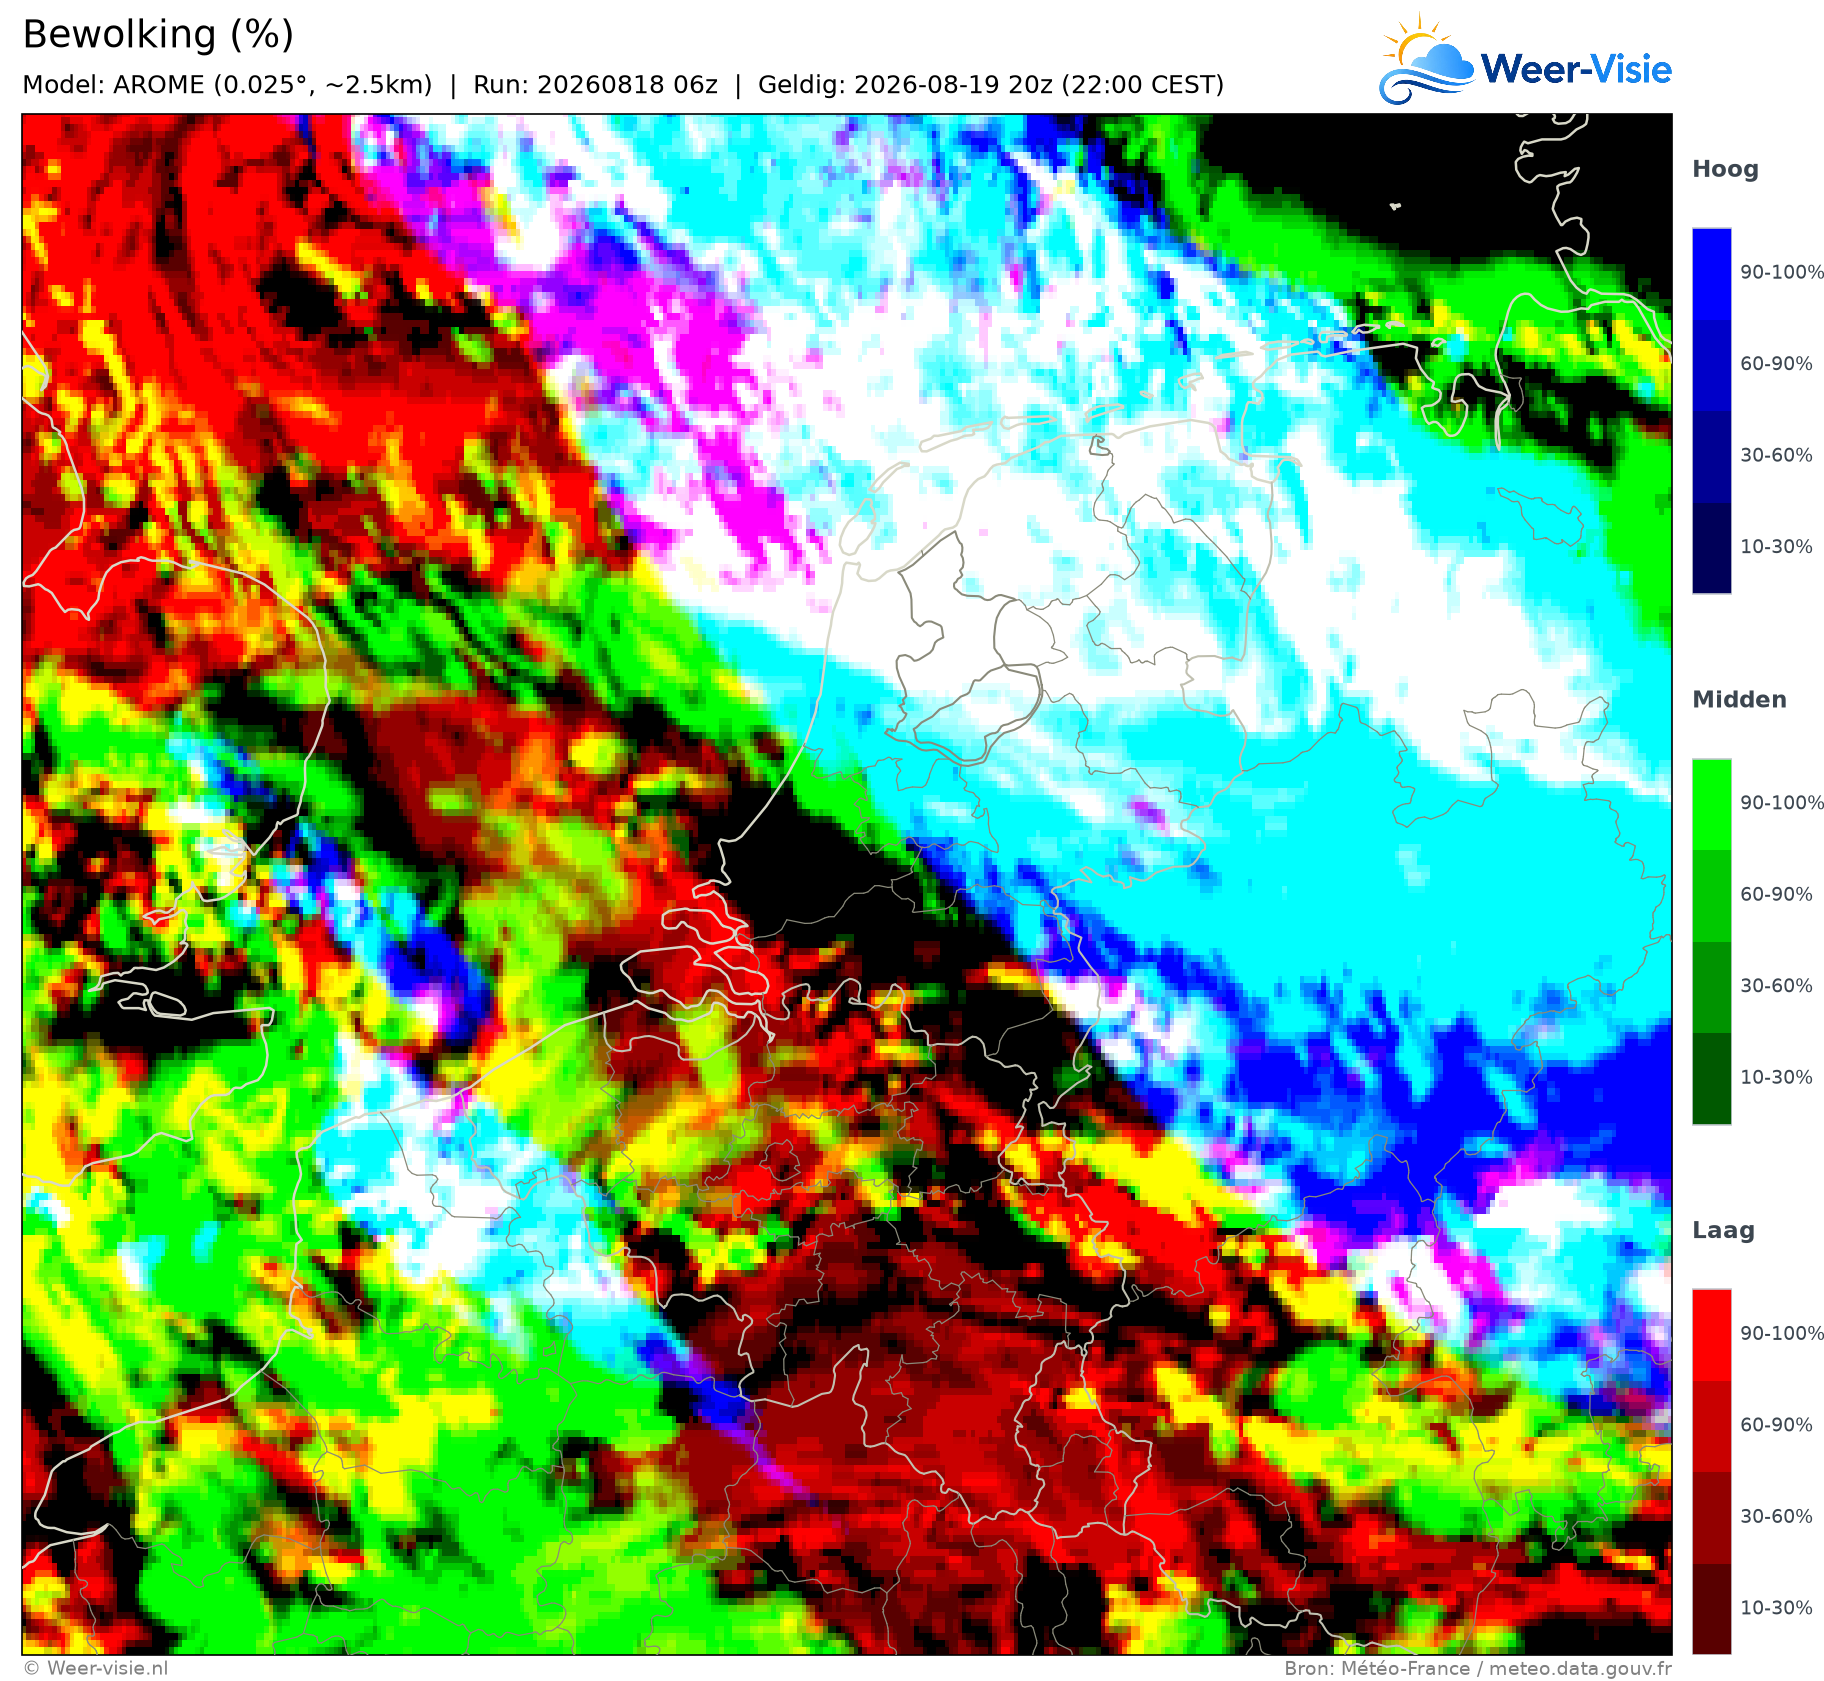The image size is (1824, 1681).
Task: Click the Hoog legend heading
Action: point(1725,170)
